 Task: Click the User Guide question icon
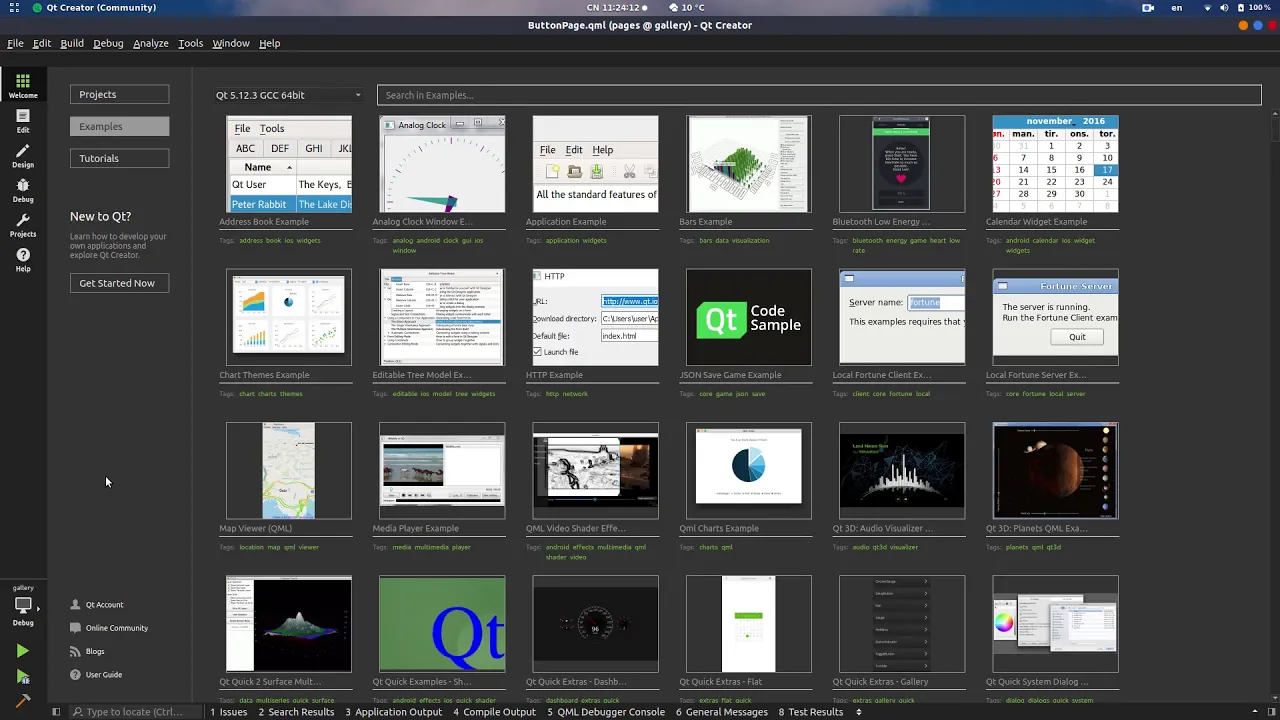pyautogui.click(x=75, y=675)
